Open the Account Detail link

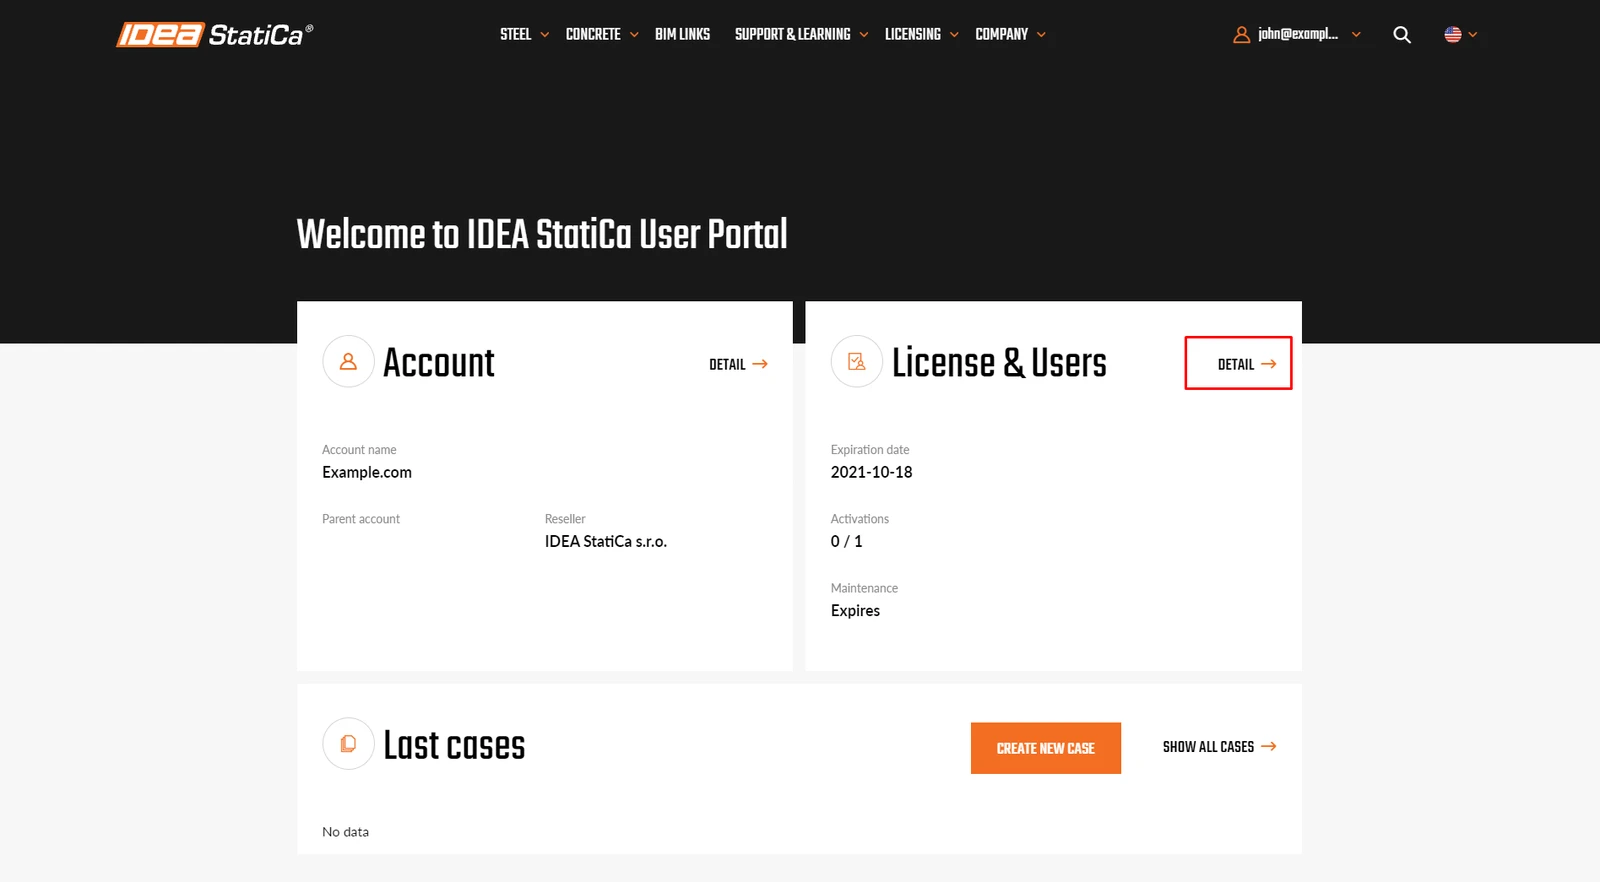pyautogui.click(x=738, y=365)
